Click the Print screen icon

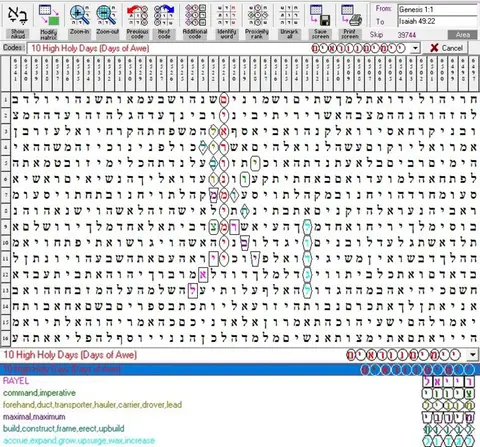(351, 15)
